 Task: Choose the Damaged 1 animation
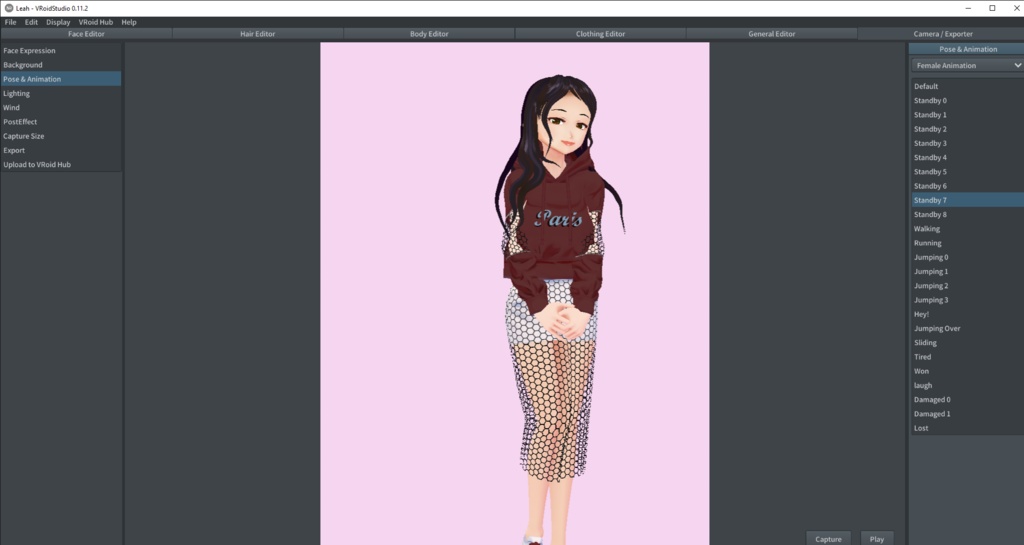click(967, 414)
